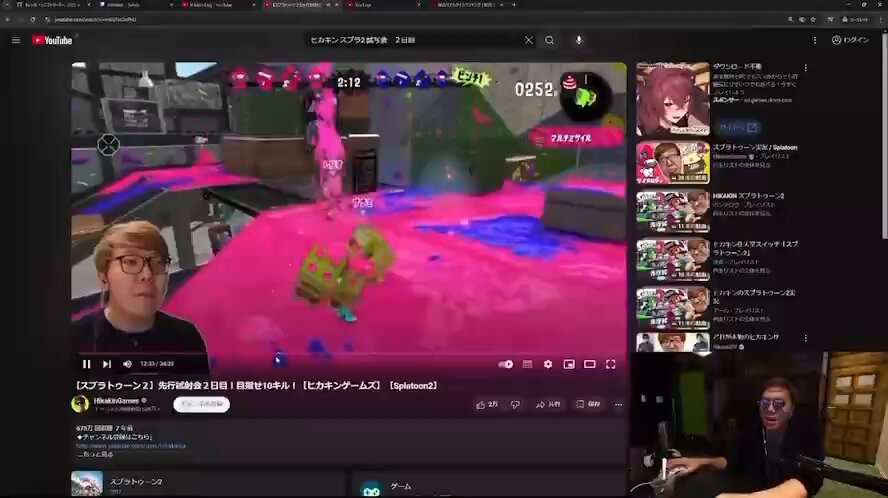Open the player settings gear
888x498 pixels.
548,364
